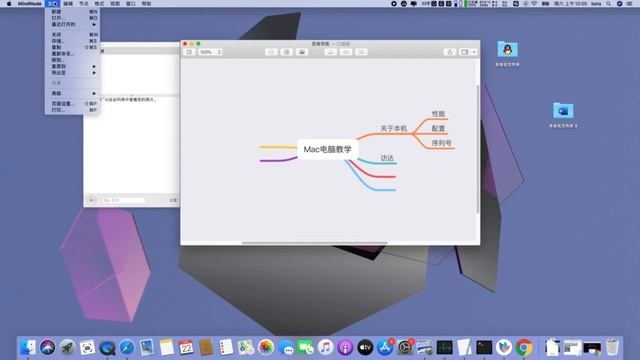Select the 访达 branch node
This screenshot has width=640, height=360.
pos(387,158)
